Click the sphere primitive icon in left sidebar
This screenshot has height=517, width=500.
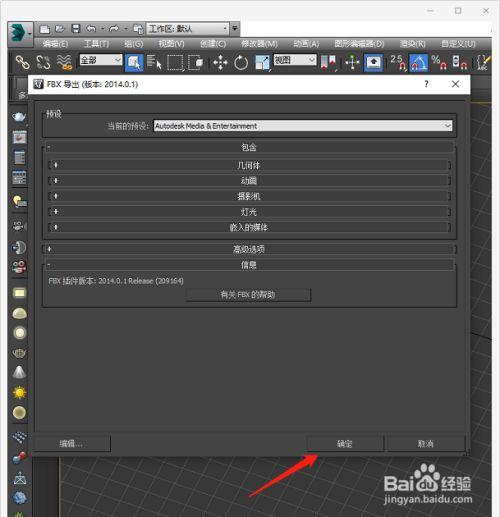[x=19, y=413]
